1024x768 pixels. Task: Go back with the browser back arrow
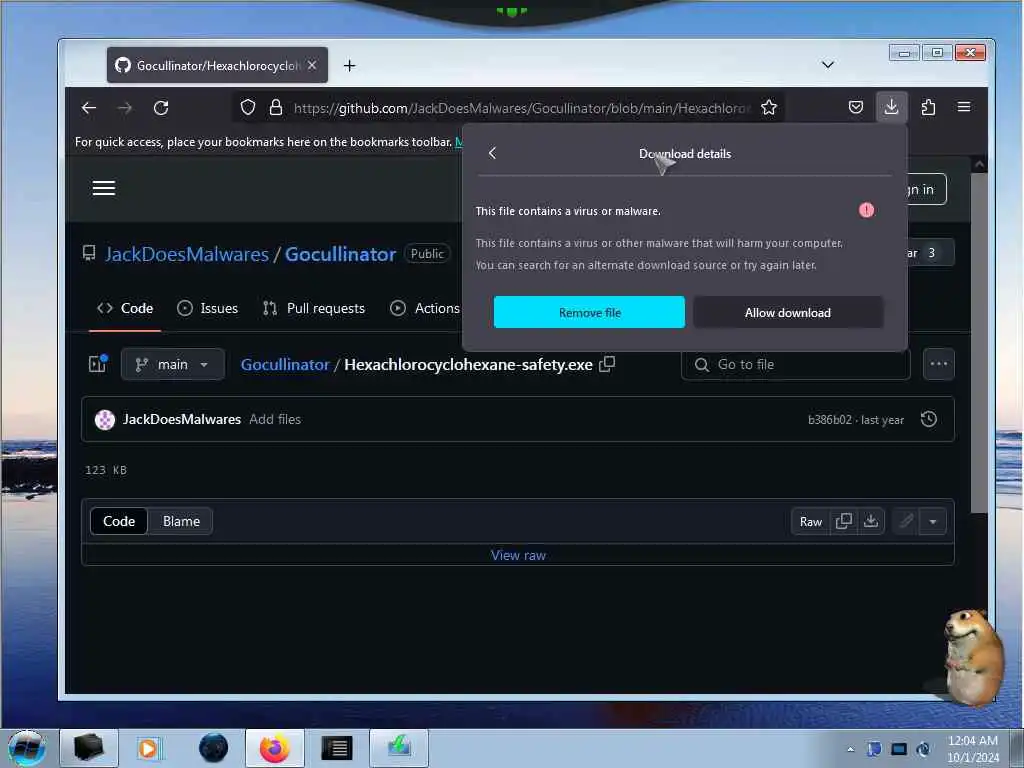(x=89, y=108)
